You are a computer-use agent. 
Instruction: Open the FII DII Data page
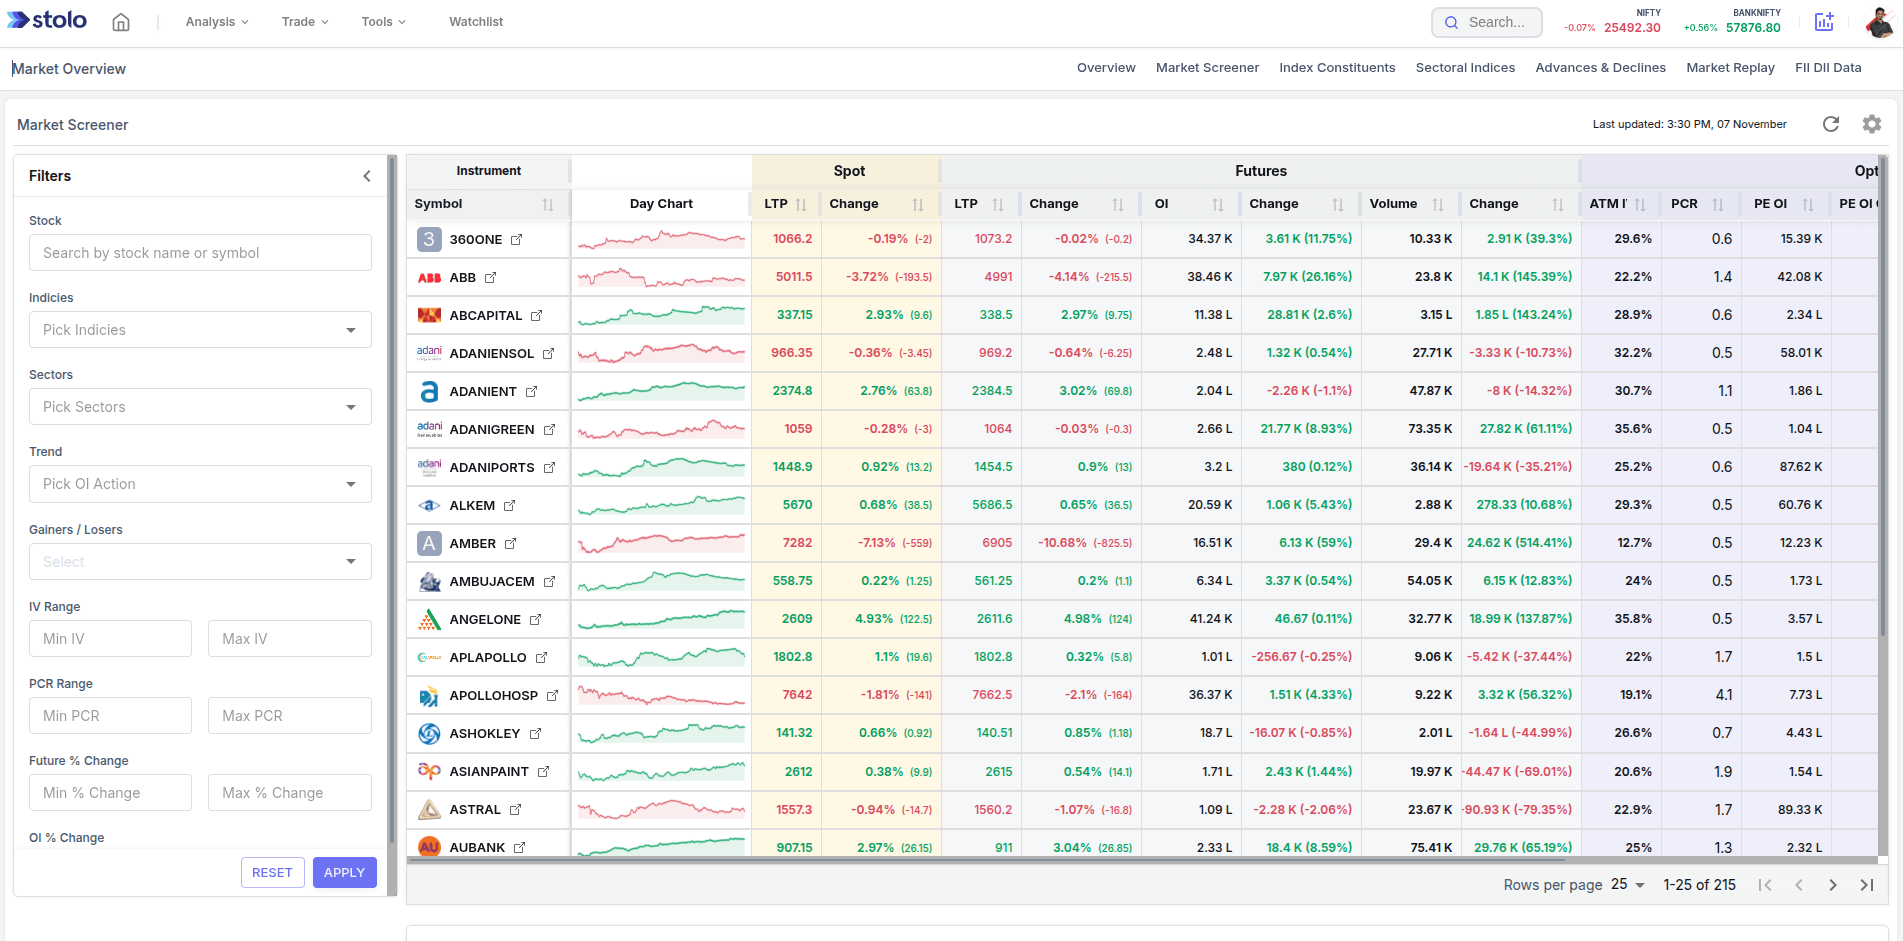(x=1828, y=68)
